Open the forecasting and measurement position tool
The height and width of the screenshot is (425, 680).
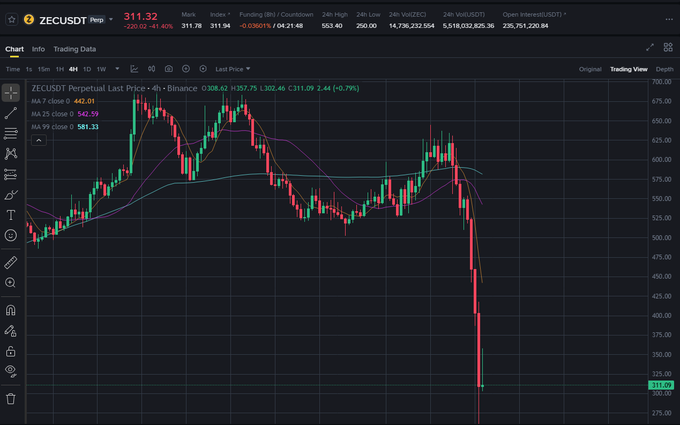click(x=11, y=174)
